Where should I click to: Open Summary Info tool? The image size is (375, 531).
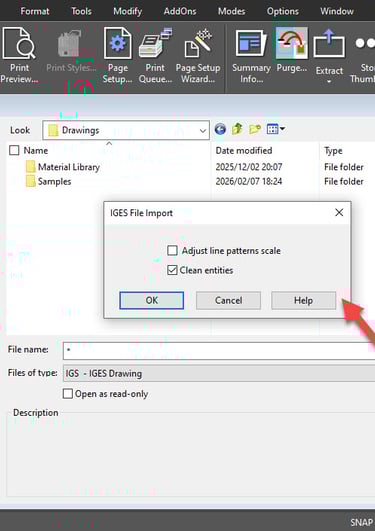click(x=251, y=56)
